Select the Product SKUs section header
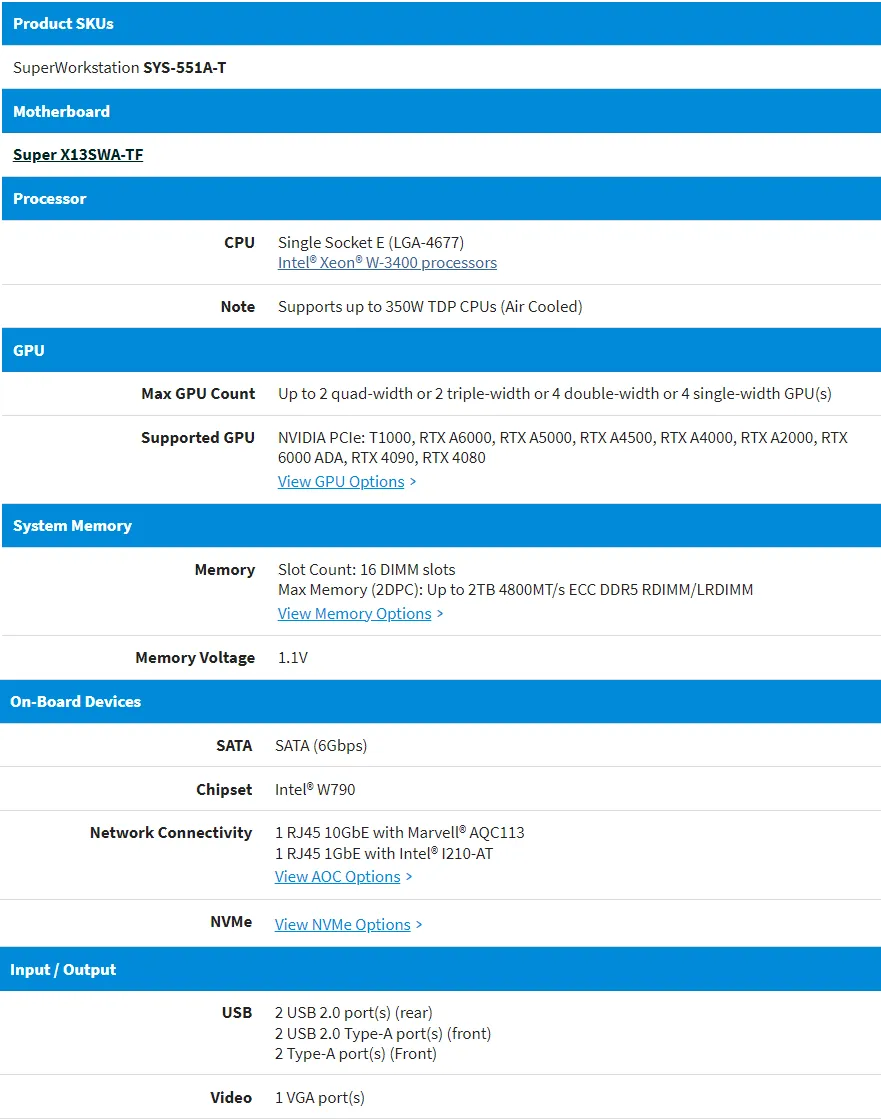The width and height of the screenshot is (881, 1119). coord(442,24)
